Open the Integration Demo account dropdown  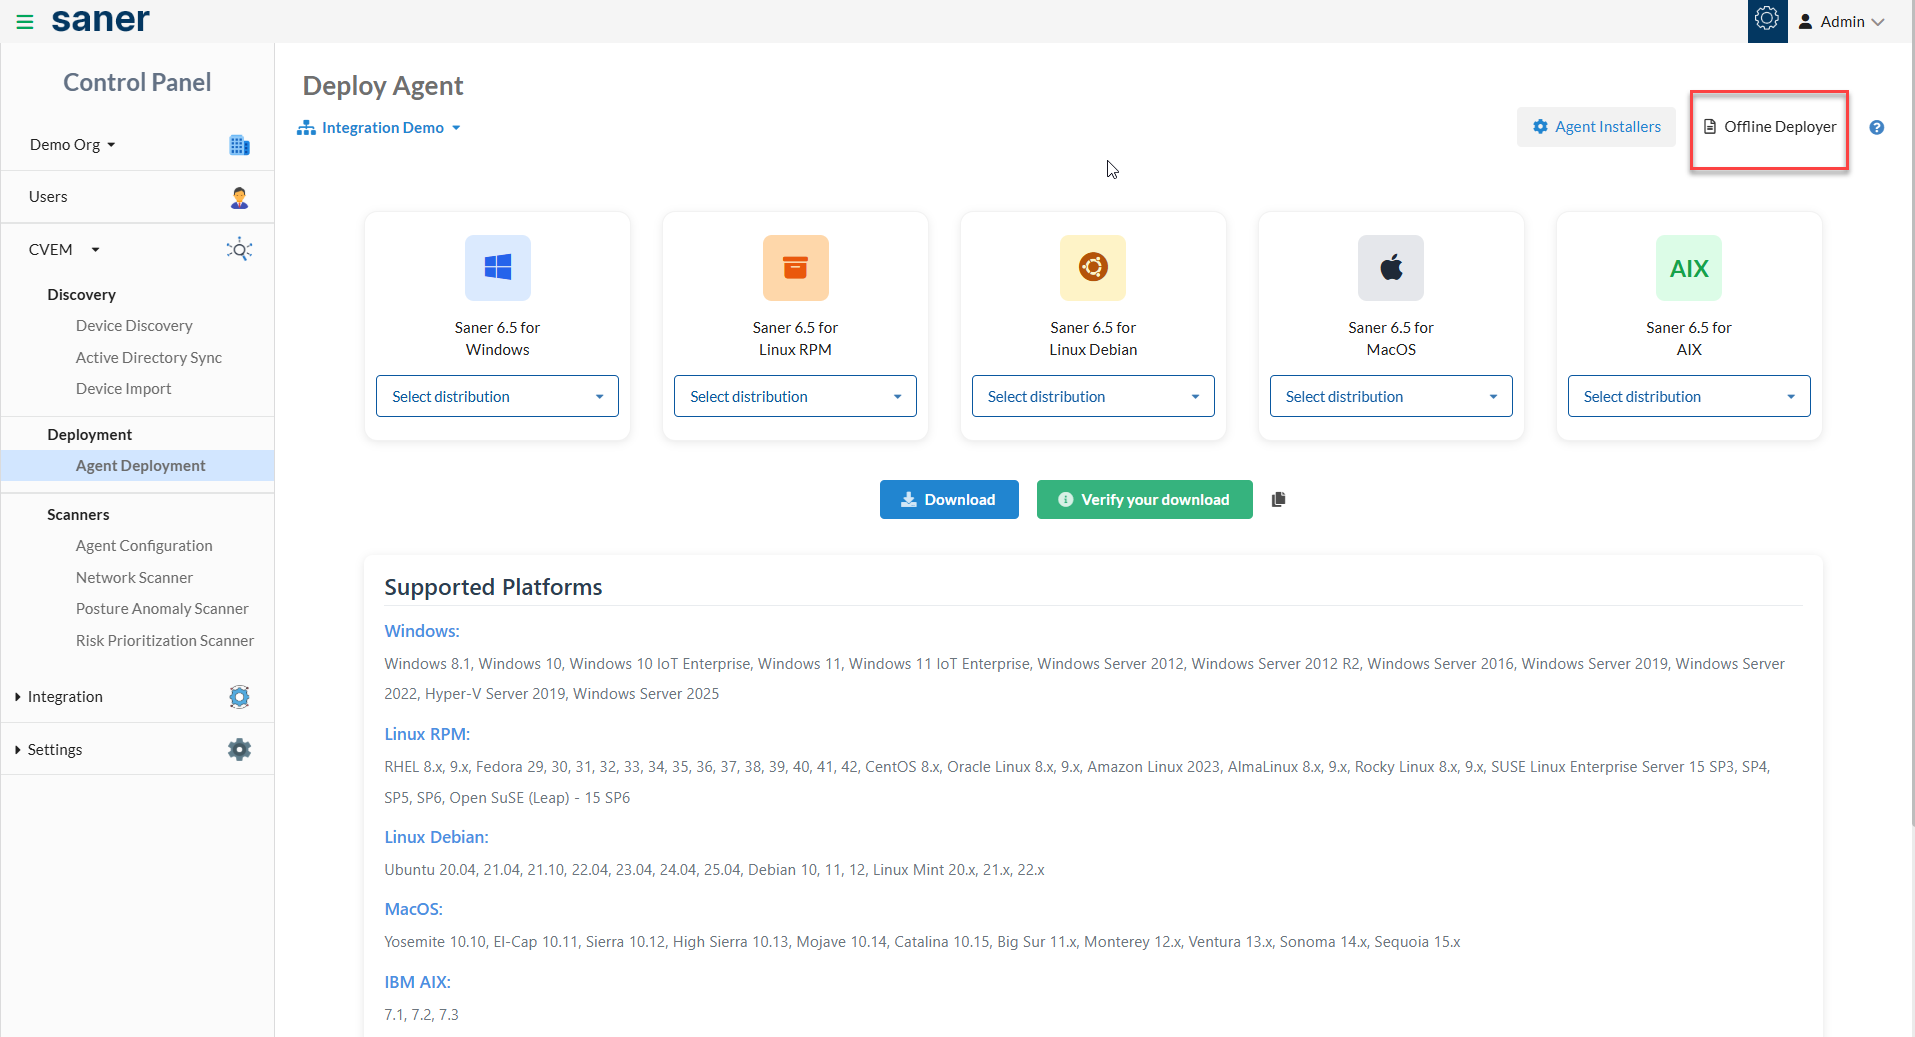coord(379,128)
